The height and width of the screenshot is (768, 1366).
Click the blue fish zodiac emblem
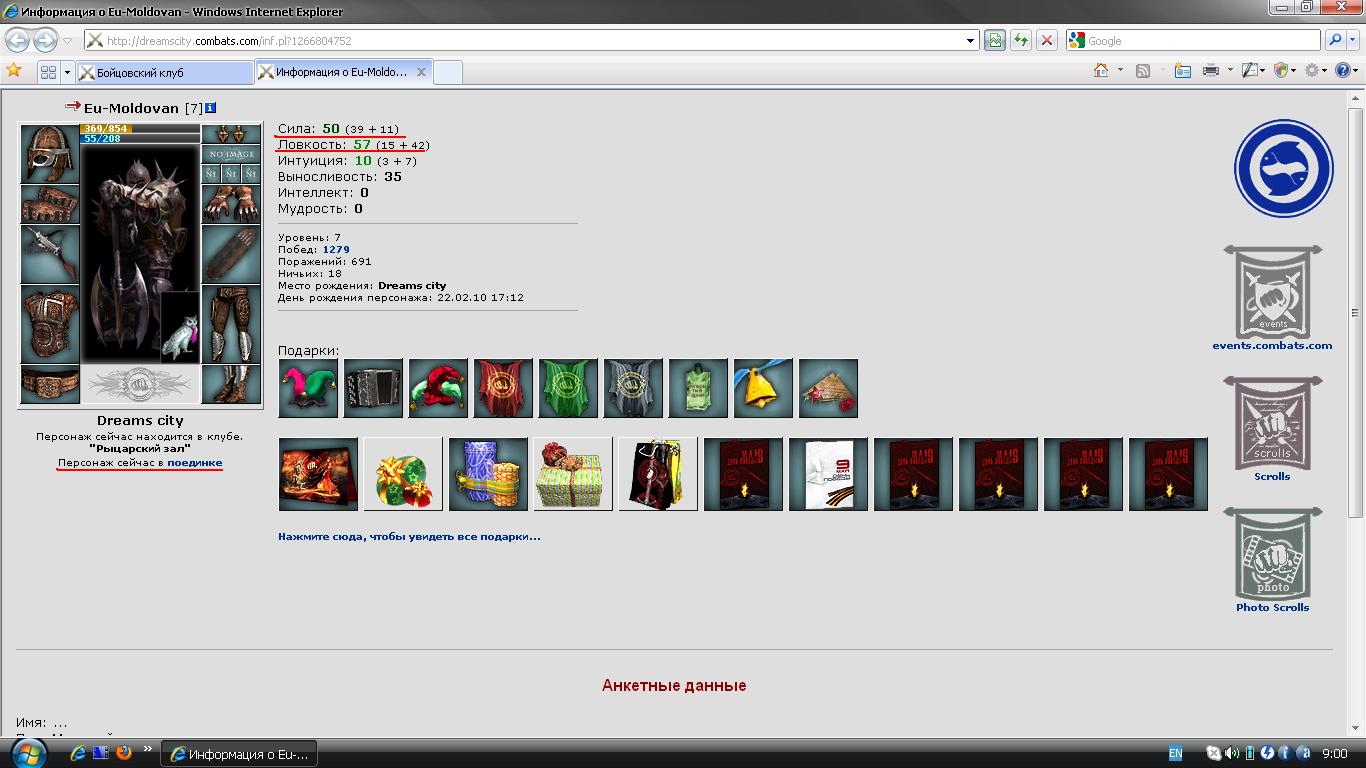click(x=1283, y=168)
